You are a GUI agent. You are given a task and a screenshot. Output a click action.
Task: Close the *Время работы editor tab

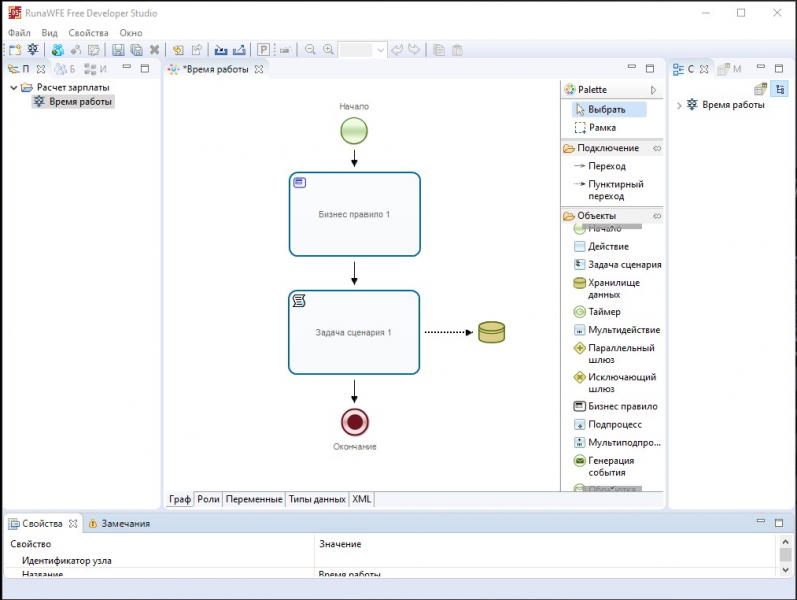coord(259,69)
